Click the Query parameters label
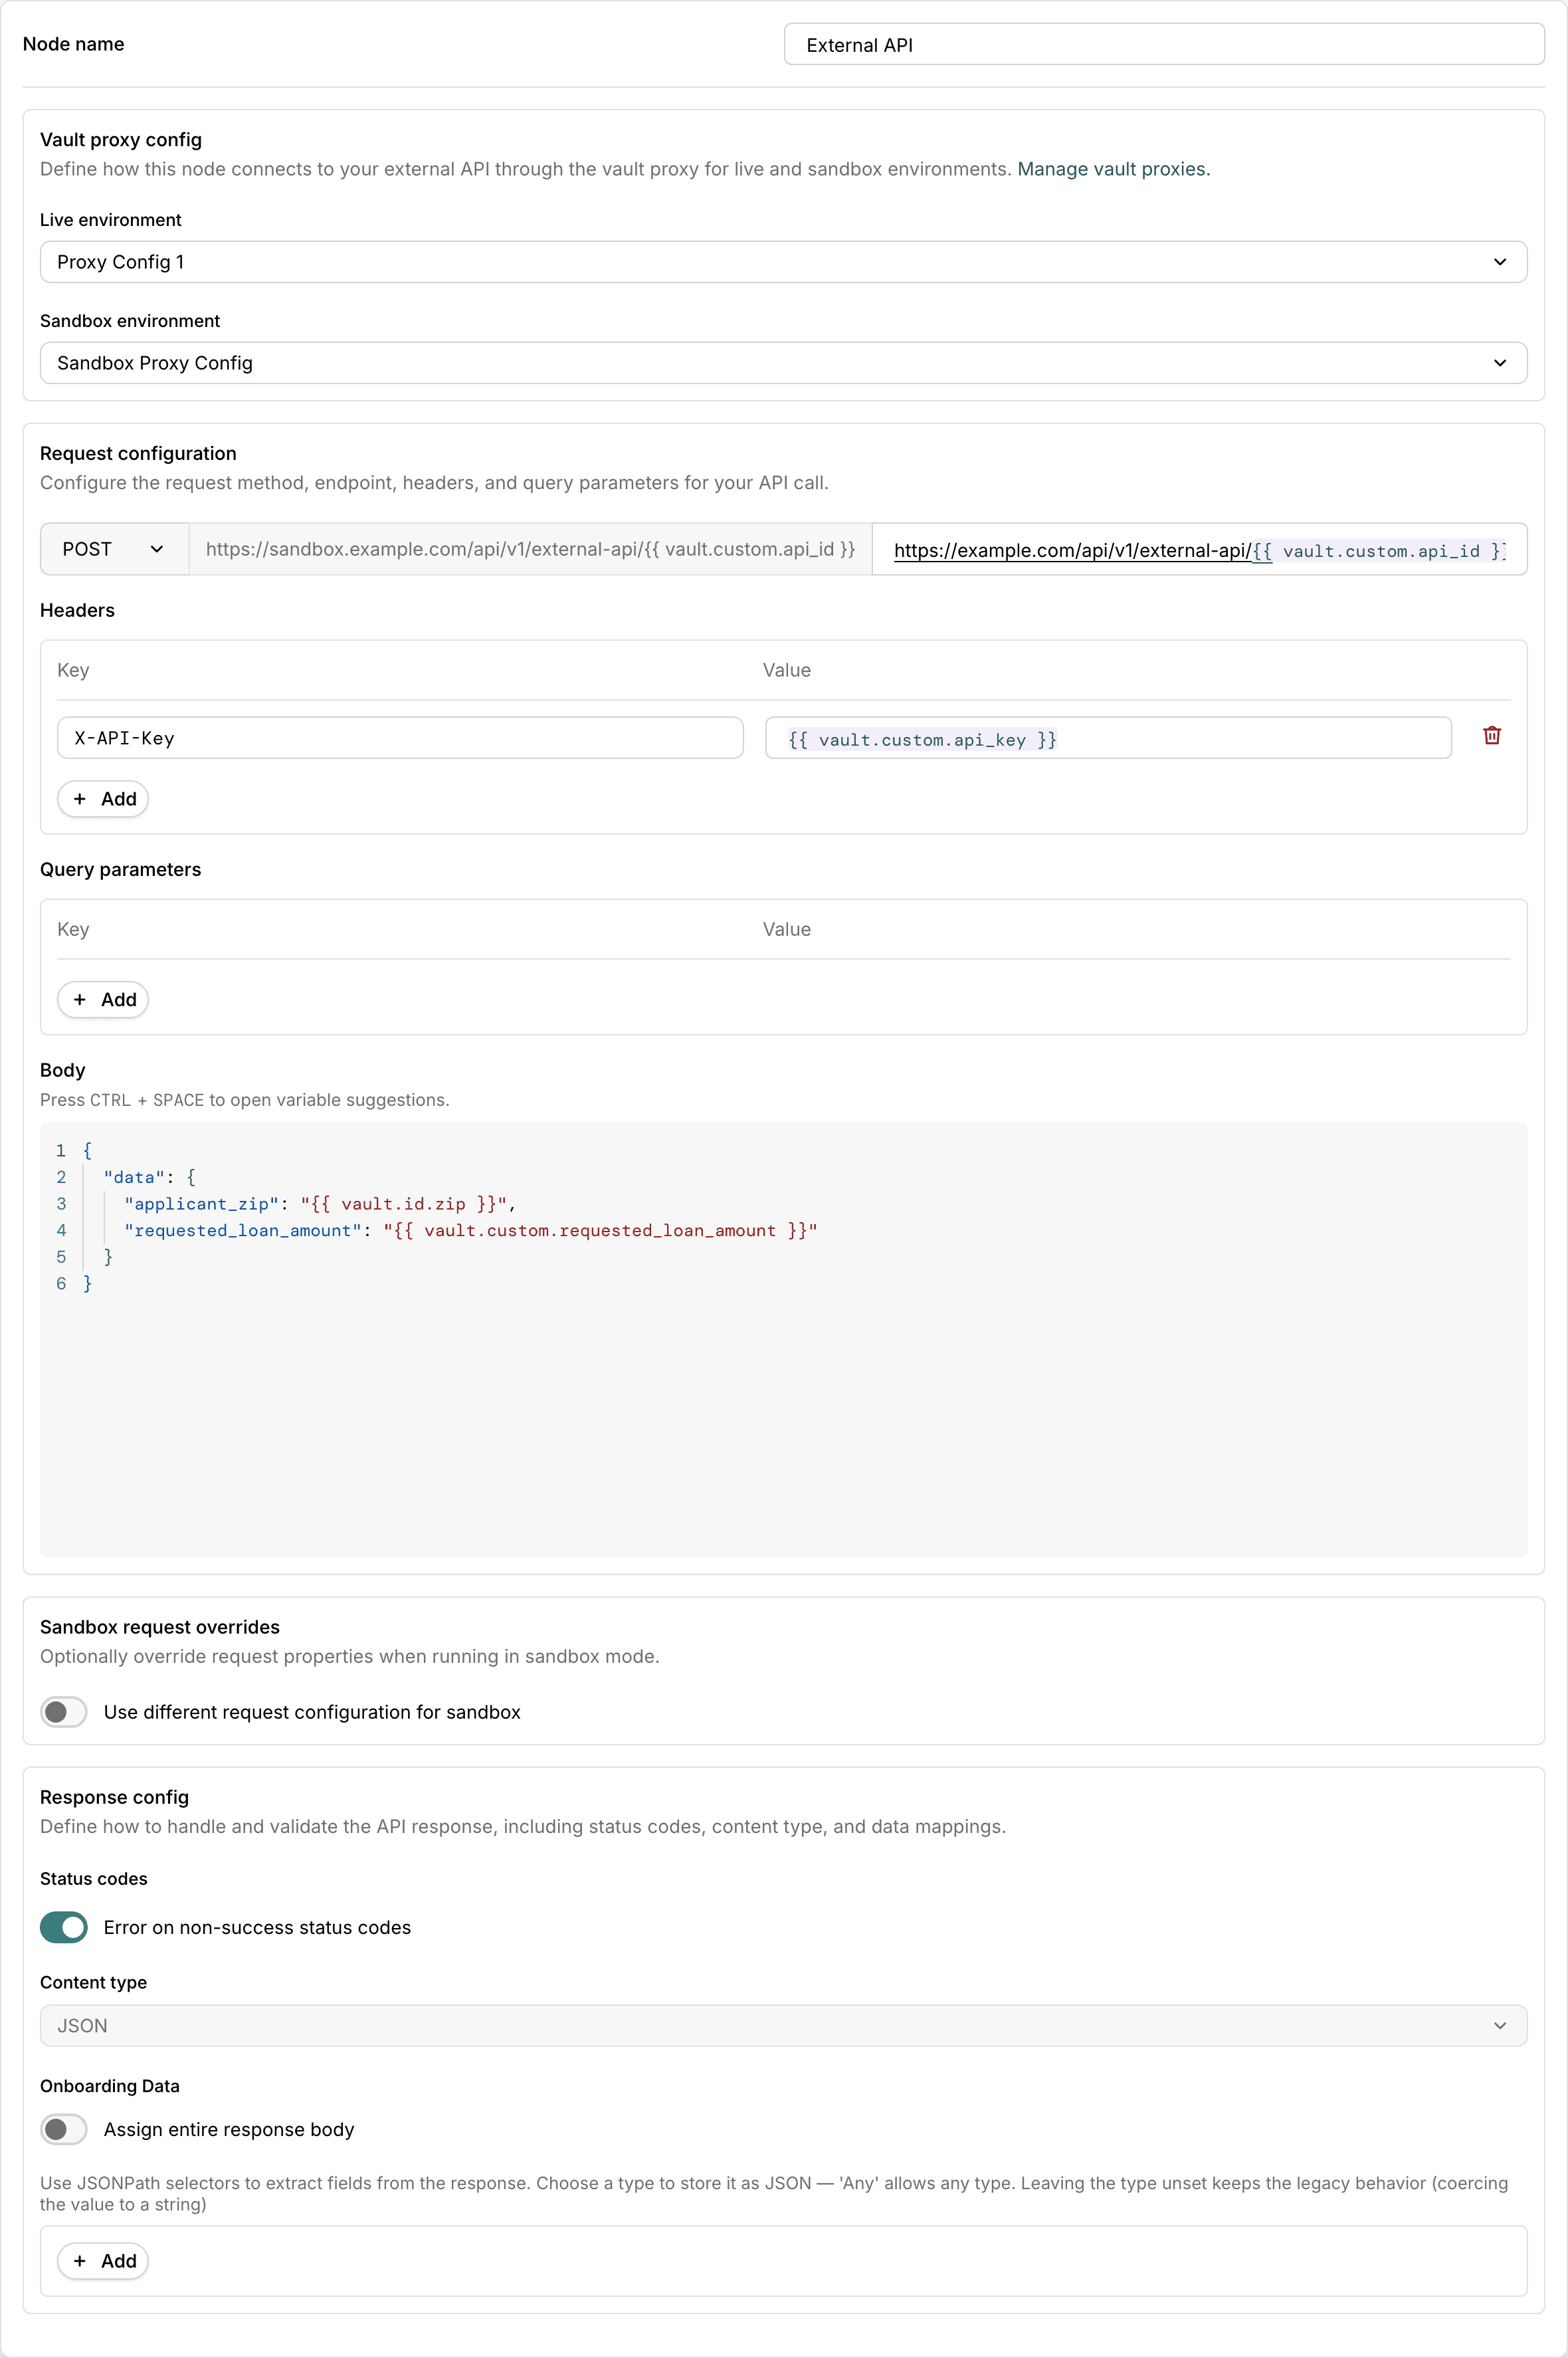The height and width of the screenshot is (2358, 1568). coord(120,869)
